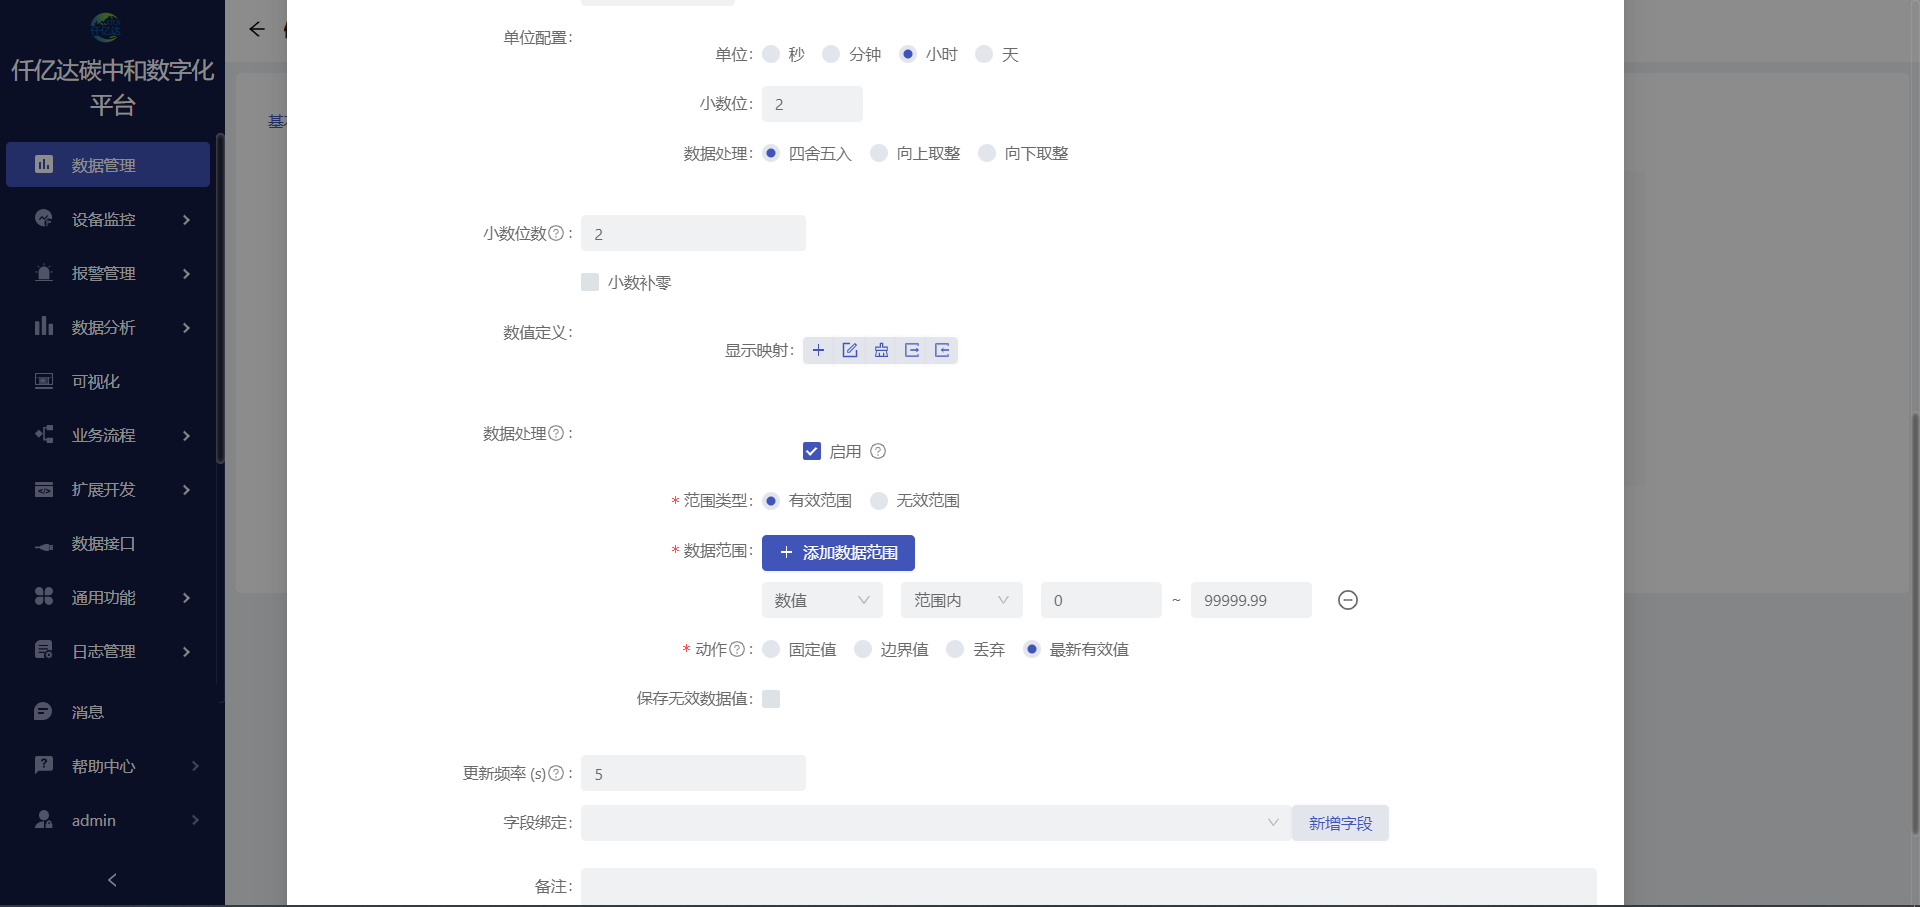Viewport: 1920px width, 907px height.
Task: Open 可视化 menu item
Action: click(x=108, y=381)
